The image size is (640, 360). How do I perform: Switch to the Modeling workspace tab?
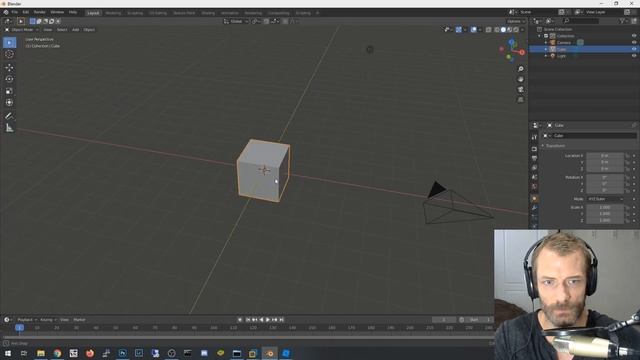point(113,13)
